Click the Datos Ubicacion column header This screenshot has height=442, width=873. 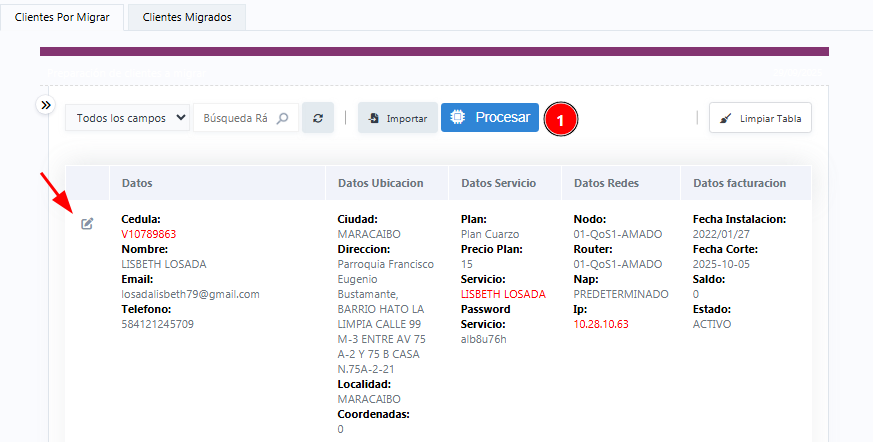381,183
